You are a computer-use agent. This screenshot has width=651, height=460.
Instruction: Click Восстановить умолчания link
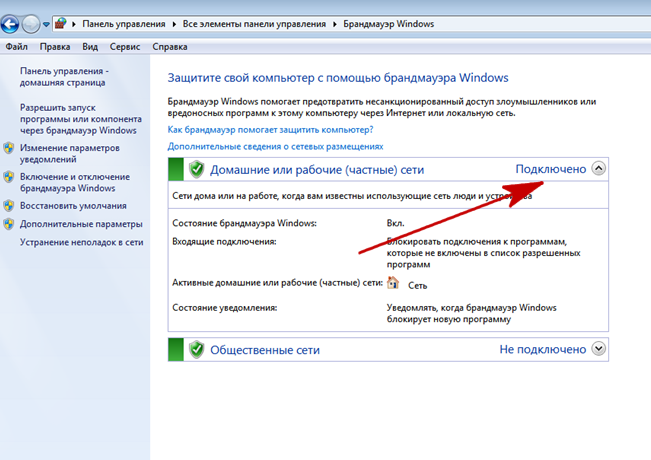pyautogui.click(x=73, y=206)
